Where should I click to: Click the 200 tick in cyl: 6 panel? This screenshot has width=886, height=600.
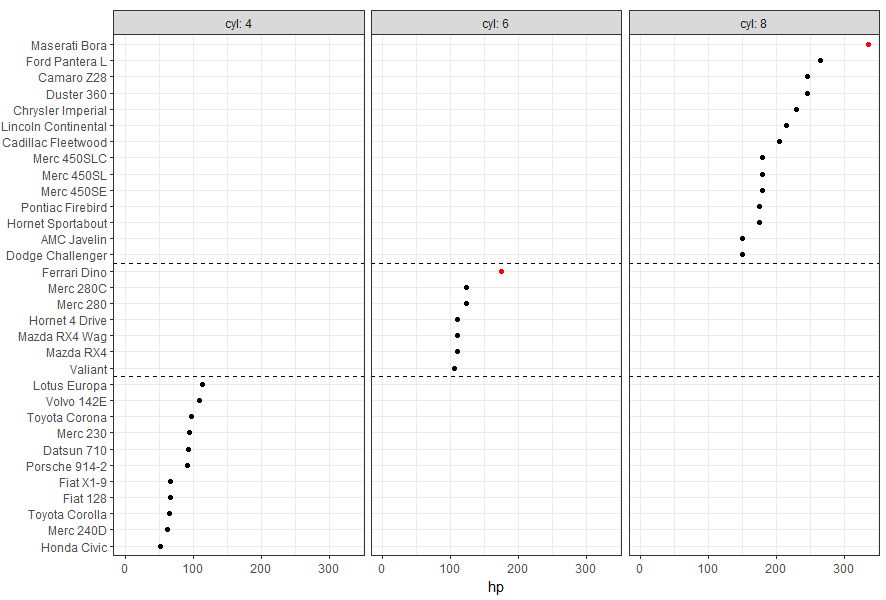(518, 568)
